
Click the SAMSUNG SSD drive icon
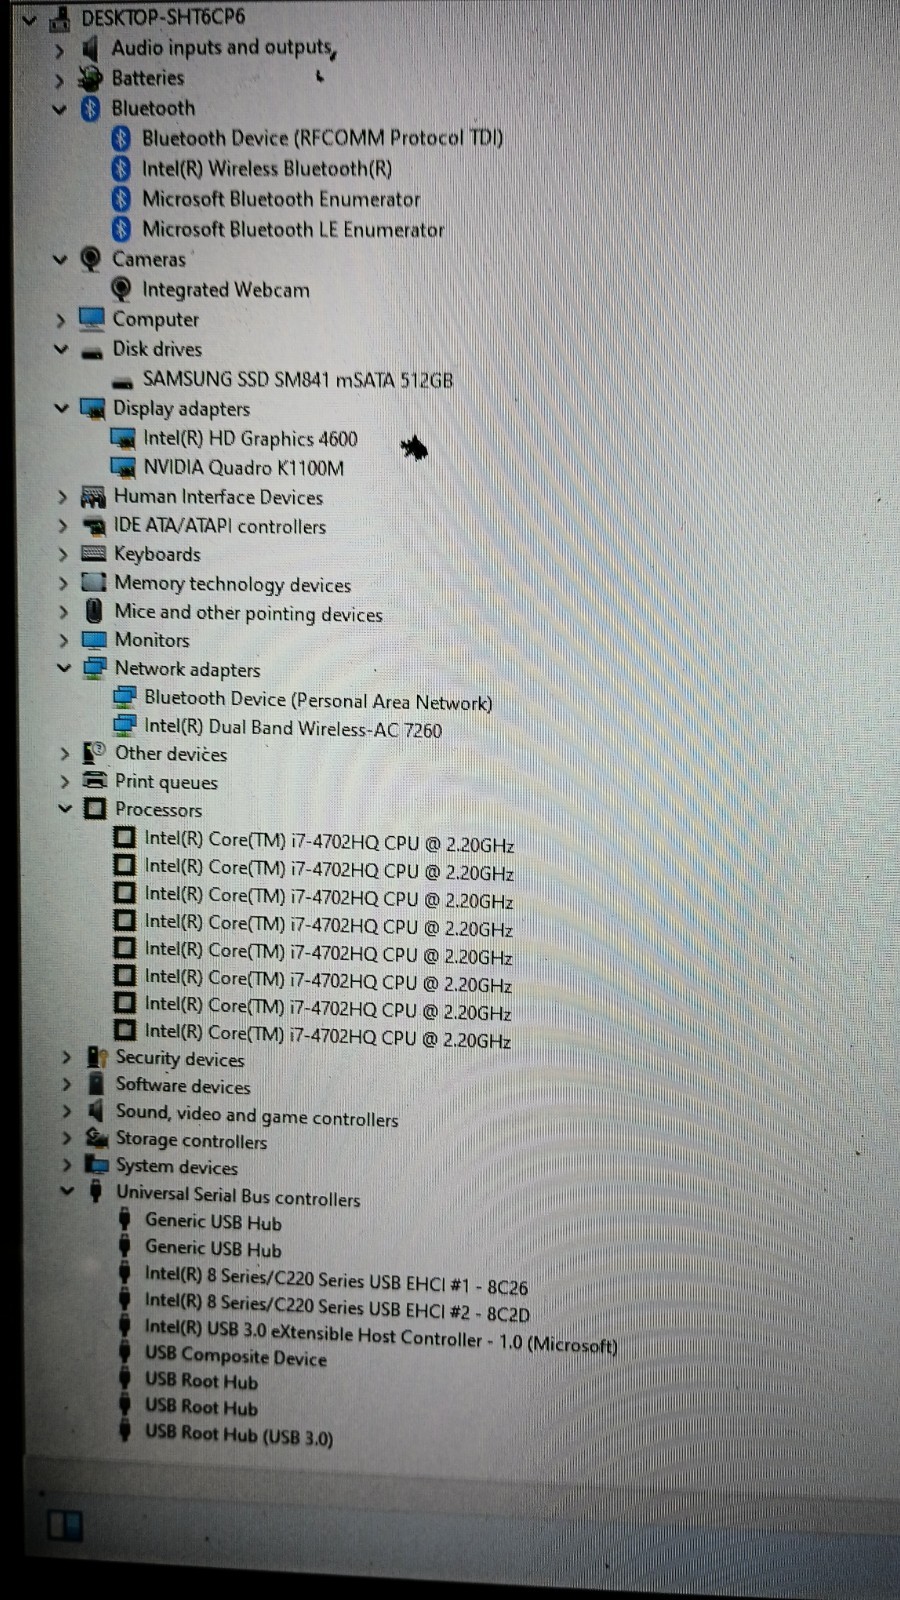(x=123, y=382)
